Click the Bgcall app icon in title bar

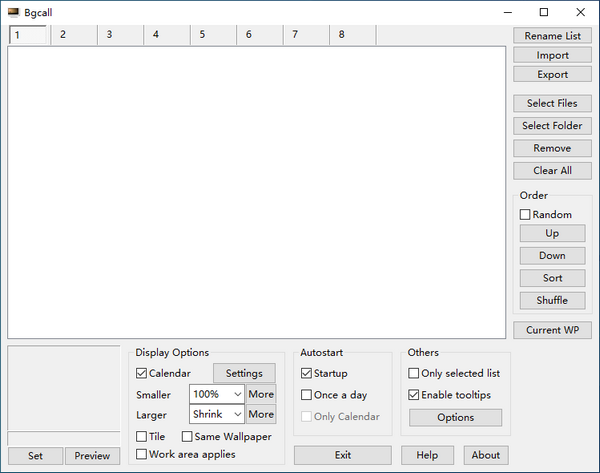point(13,12)
